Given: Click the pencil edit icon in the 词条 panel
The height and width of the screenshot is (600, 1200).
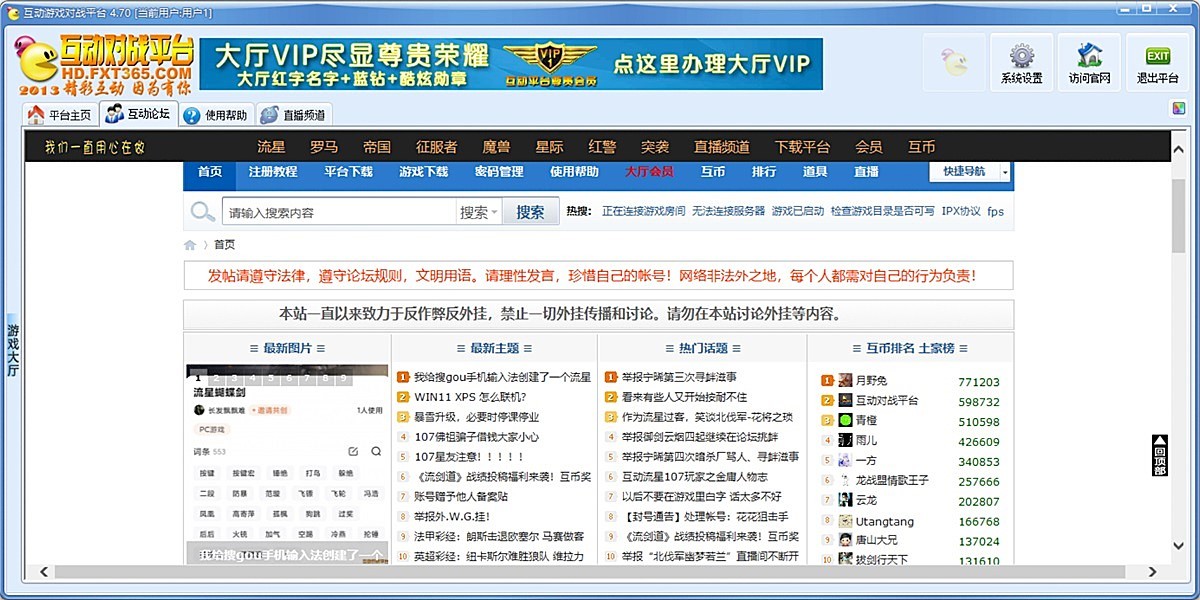Looking at the screenshot, I should [x=353, y=451].
